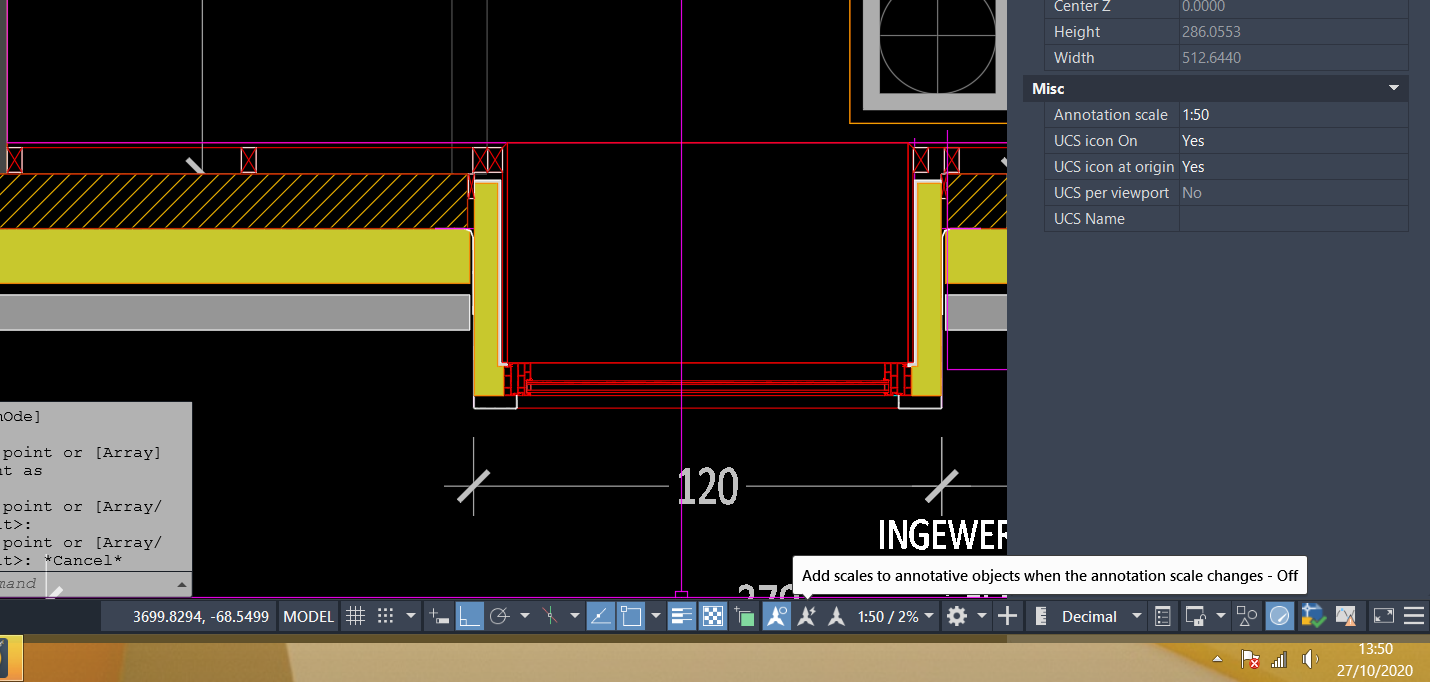Click the cursor coordinates readout
The image size is (1430, 682).
(x=201, y=616)
